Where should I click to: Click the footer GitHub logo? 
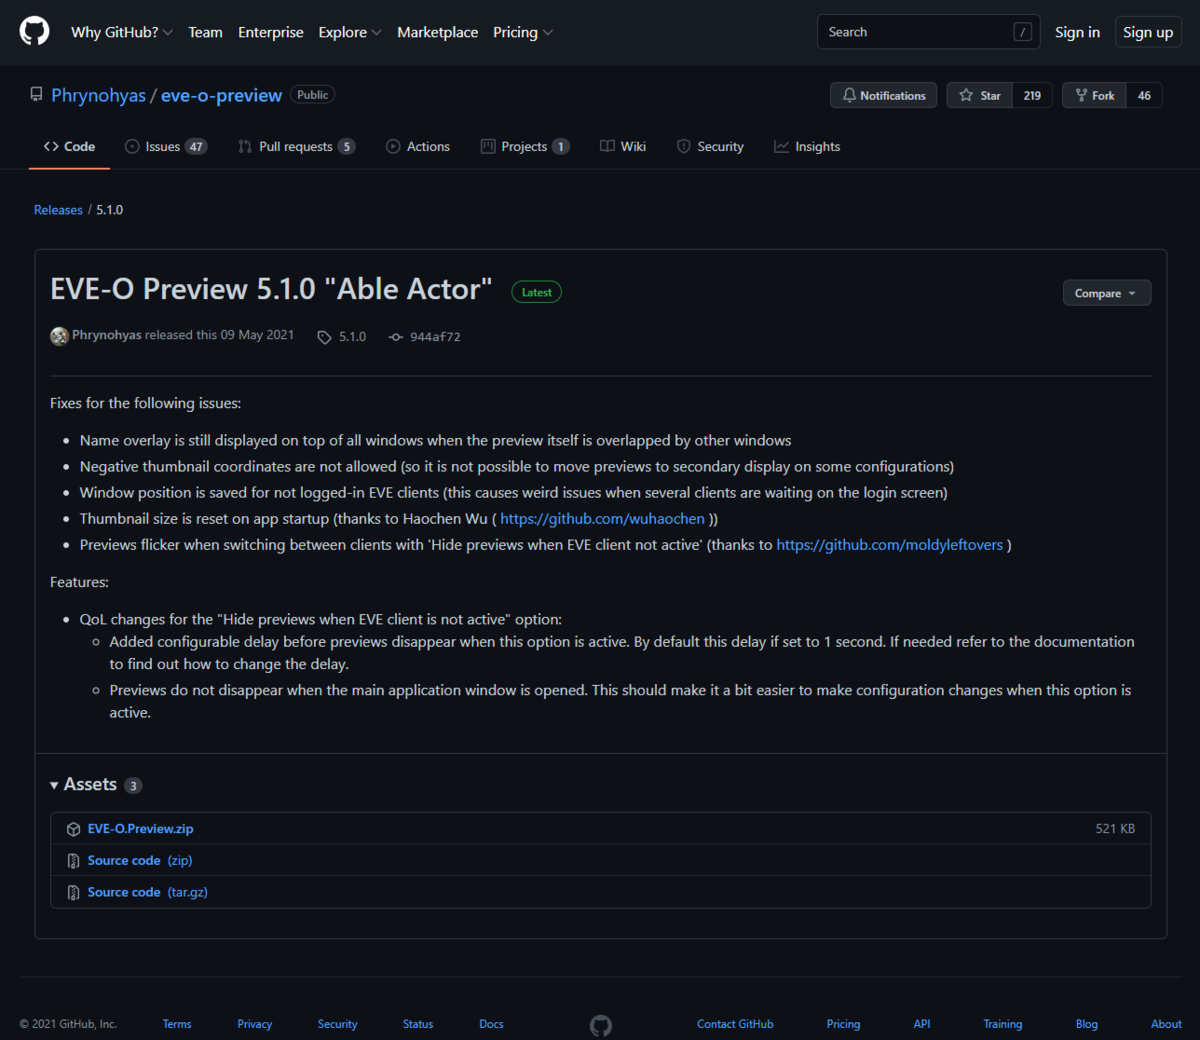[x=601, y=1025]
